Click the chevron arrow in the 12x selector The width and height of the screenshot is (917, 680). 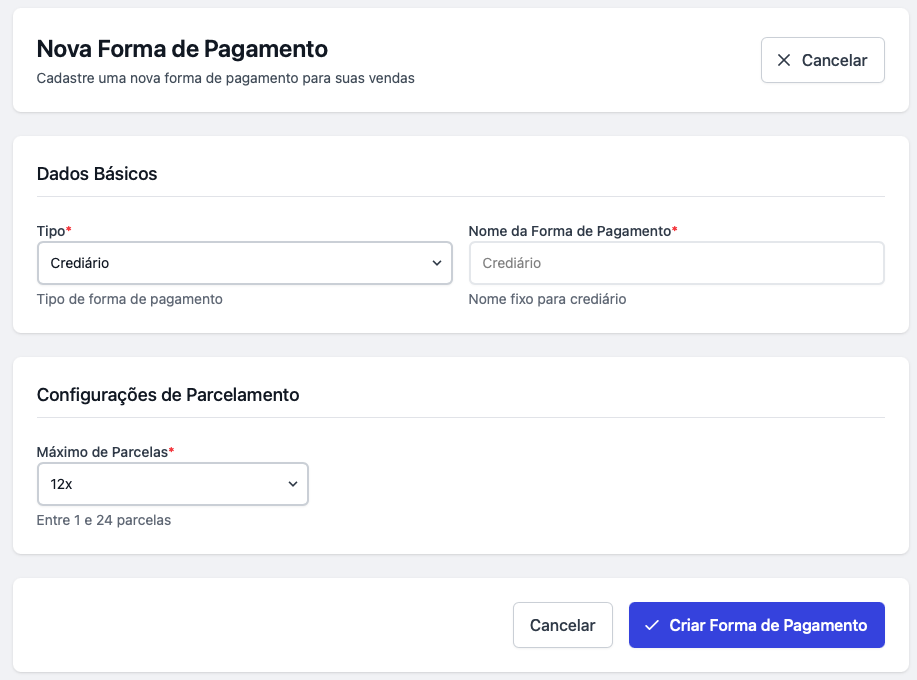[x=293, y=484]
